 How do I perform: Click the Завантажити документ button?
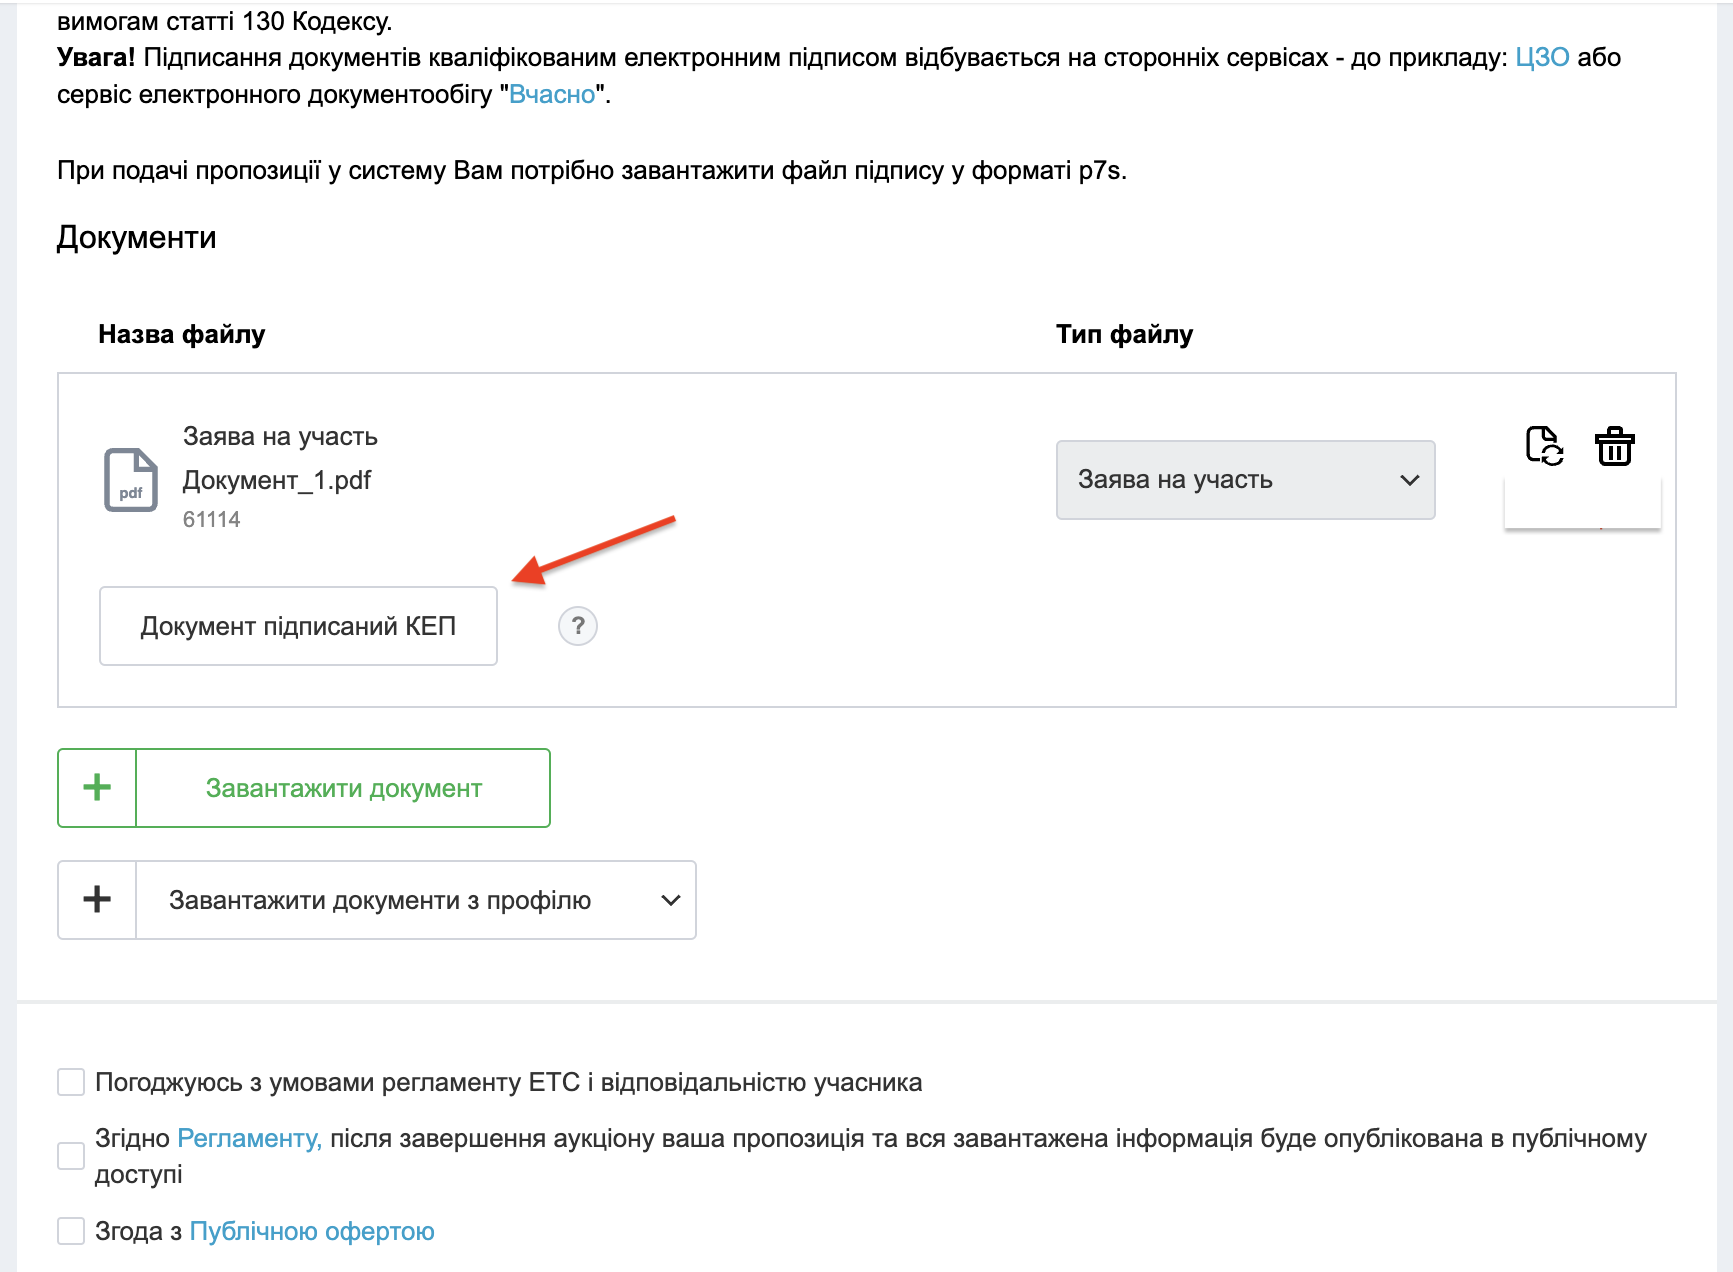(343, 788)
